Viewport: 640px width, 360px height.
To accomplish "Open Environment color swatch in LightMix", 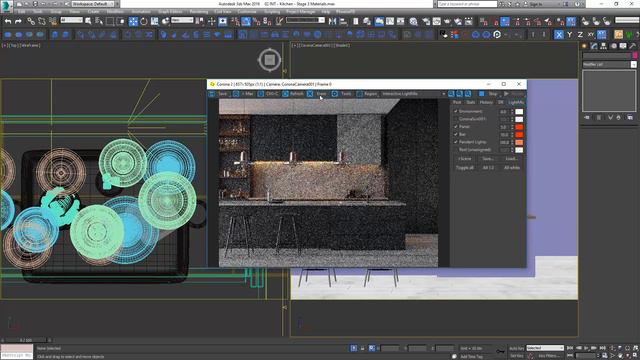I will 519,111.
